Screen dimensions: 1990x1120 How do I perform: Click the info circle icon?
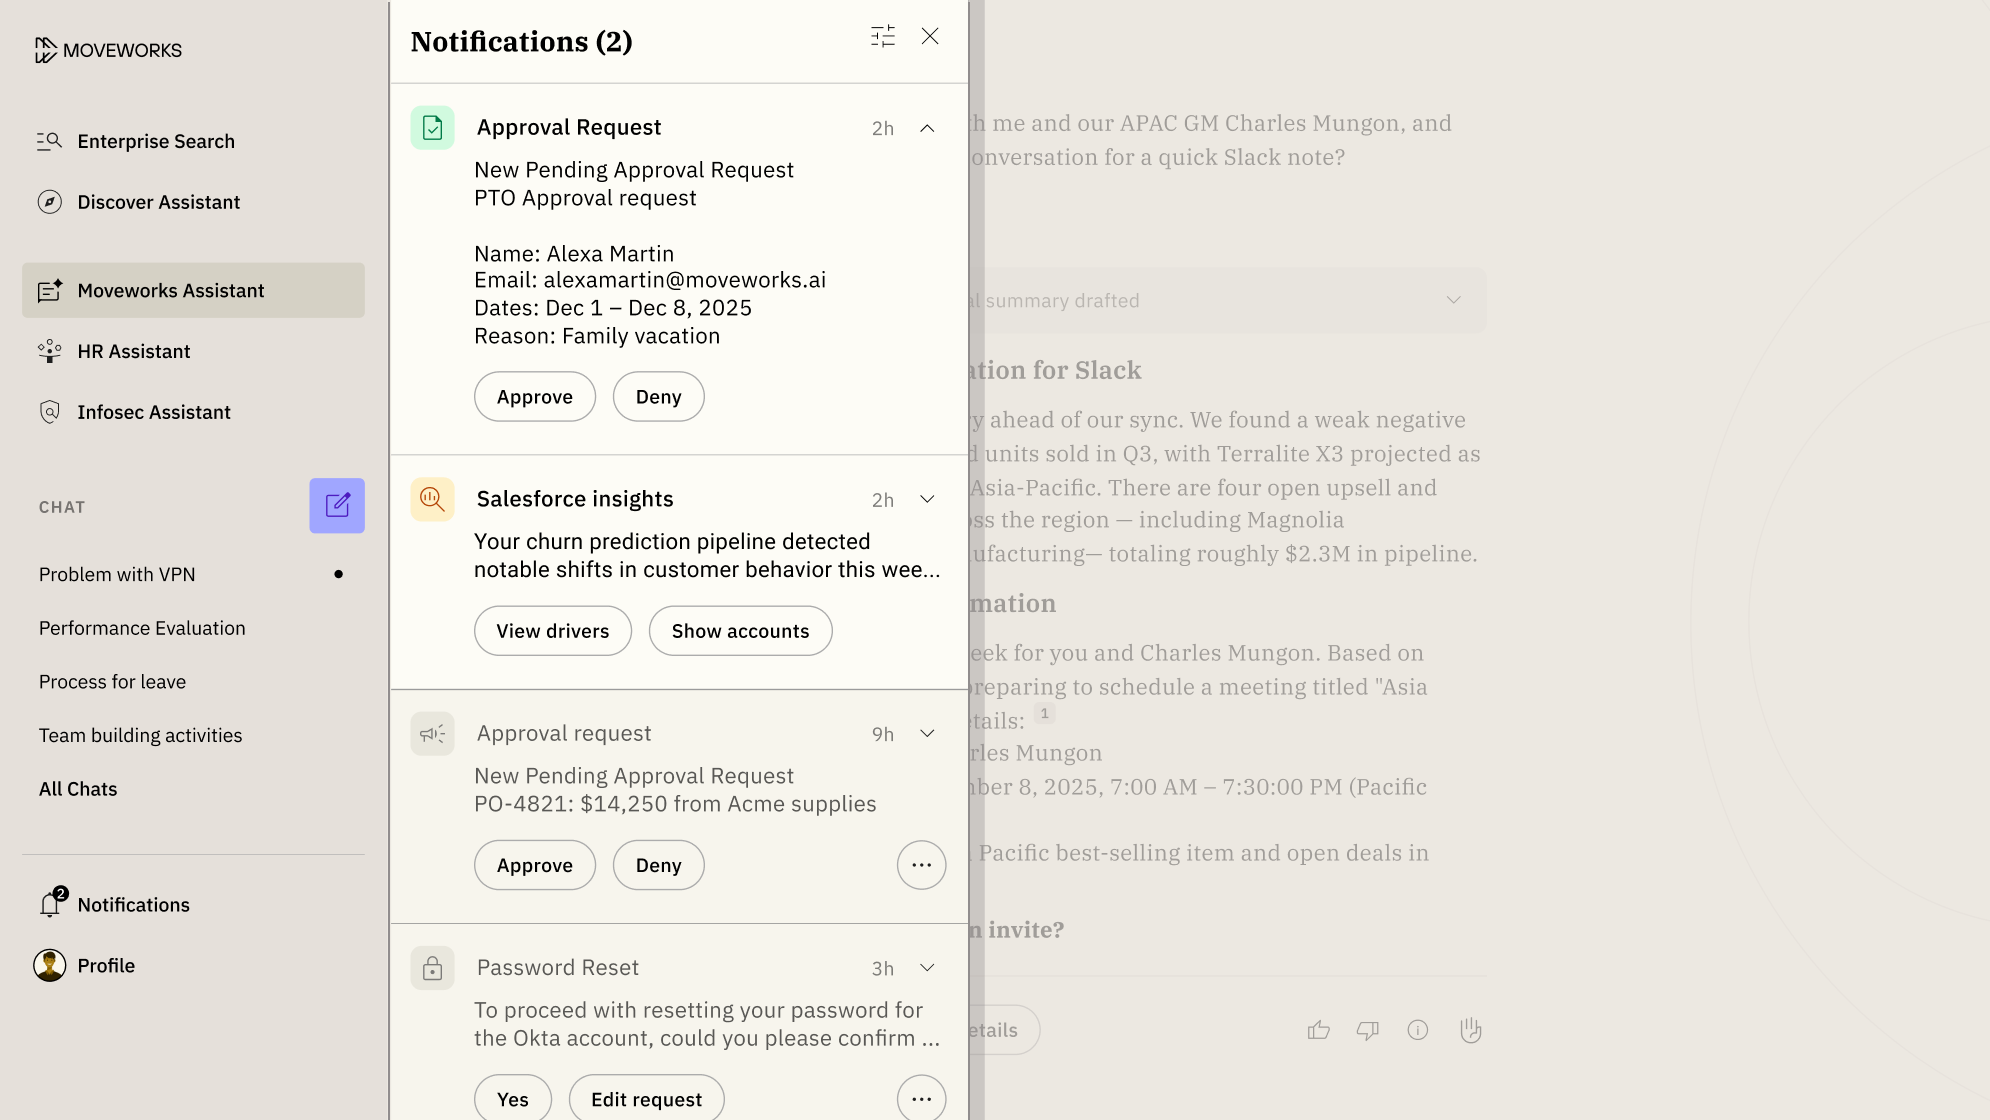pyautogui.click(x=1417, y=1030)
